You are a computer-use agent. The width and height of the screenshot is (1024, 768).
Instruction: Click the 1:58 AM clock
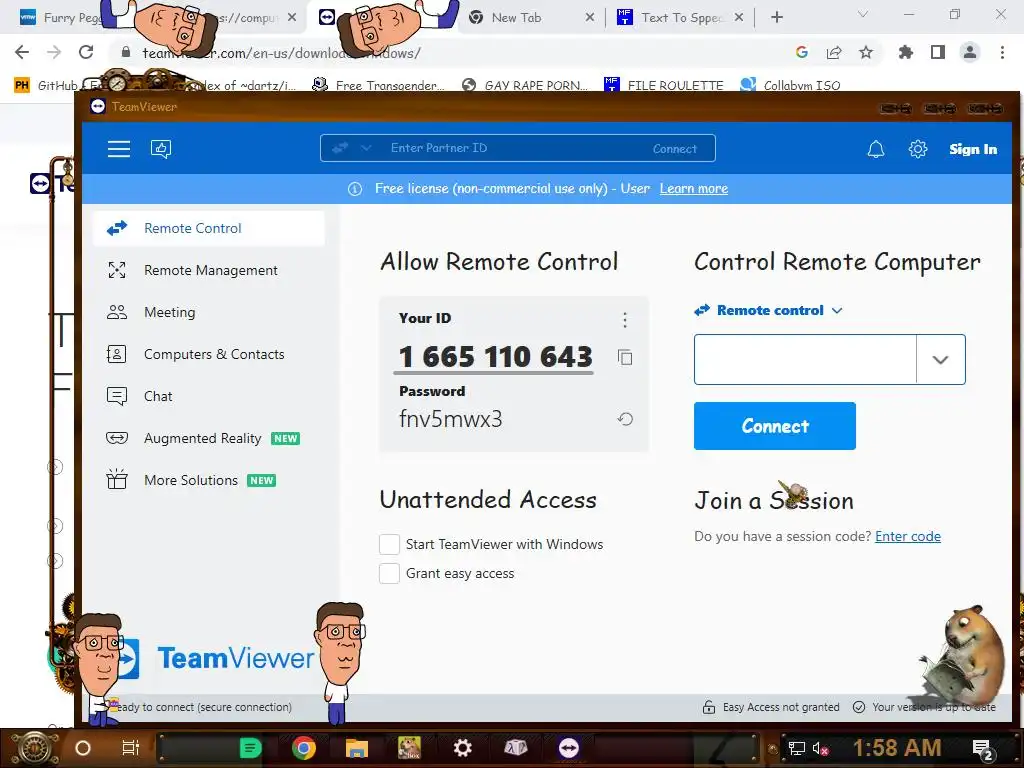coord(897,748)
